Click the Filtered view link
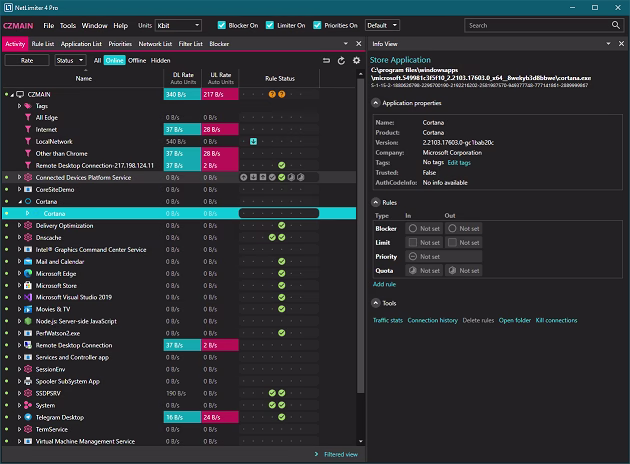Viewport: 630px width, 464px height. [341, 454]
